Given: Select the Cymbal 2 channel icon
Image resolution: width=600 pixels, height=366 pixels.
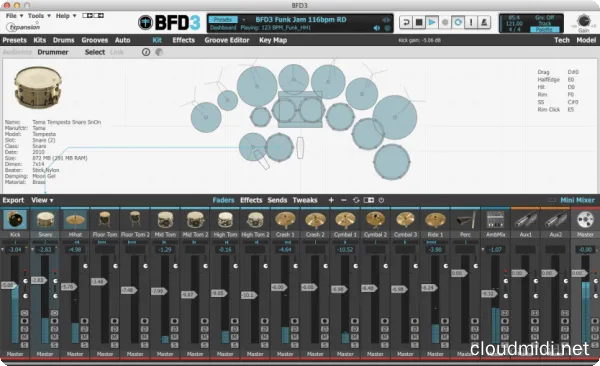Looking at the screenshot, I should (375, 220).
